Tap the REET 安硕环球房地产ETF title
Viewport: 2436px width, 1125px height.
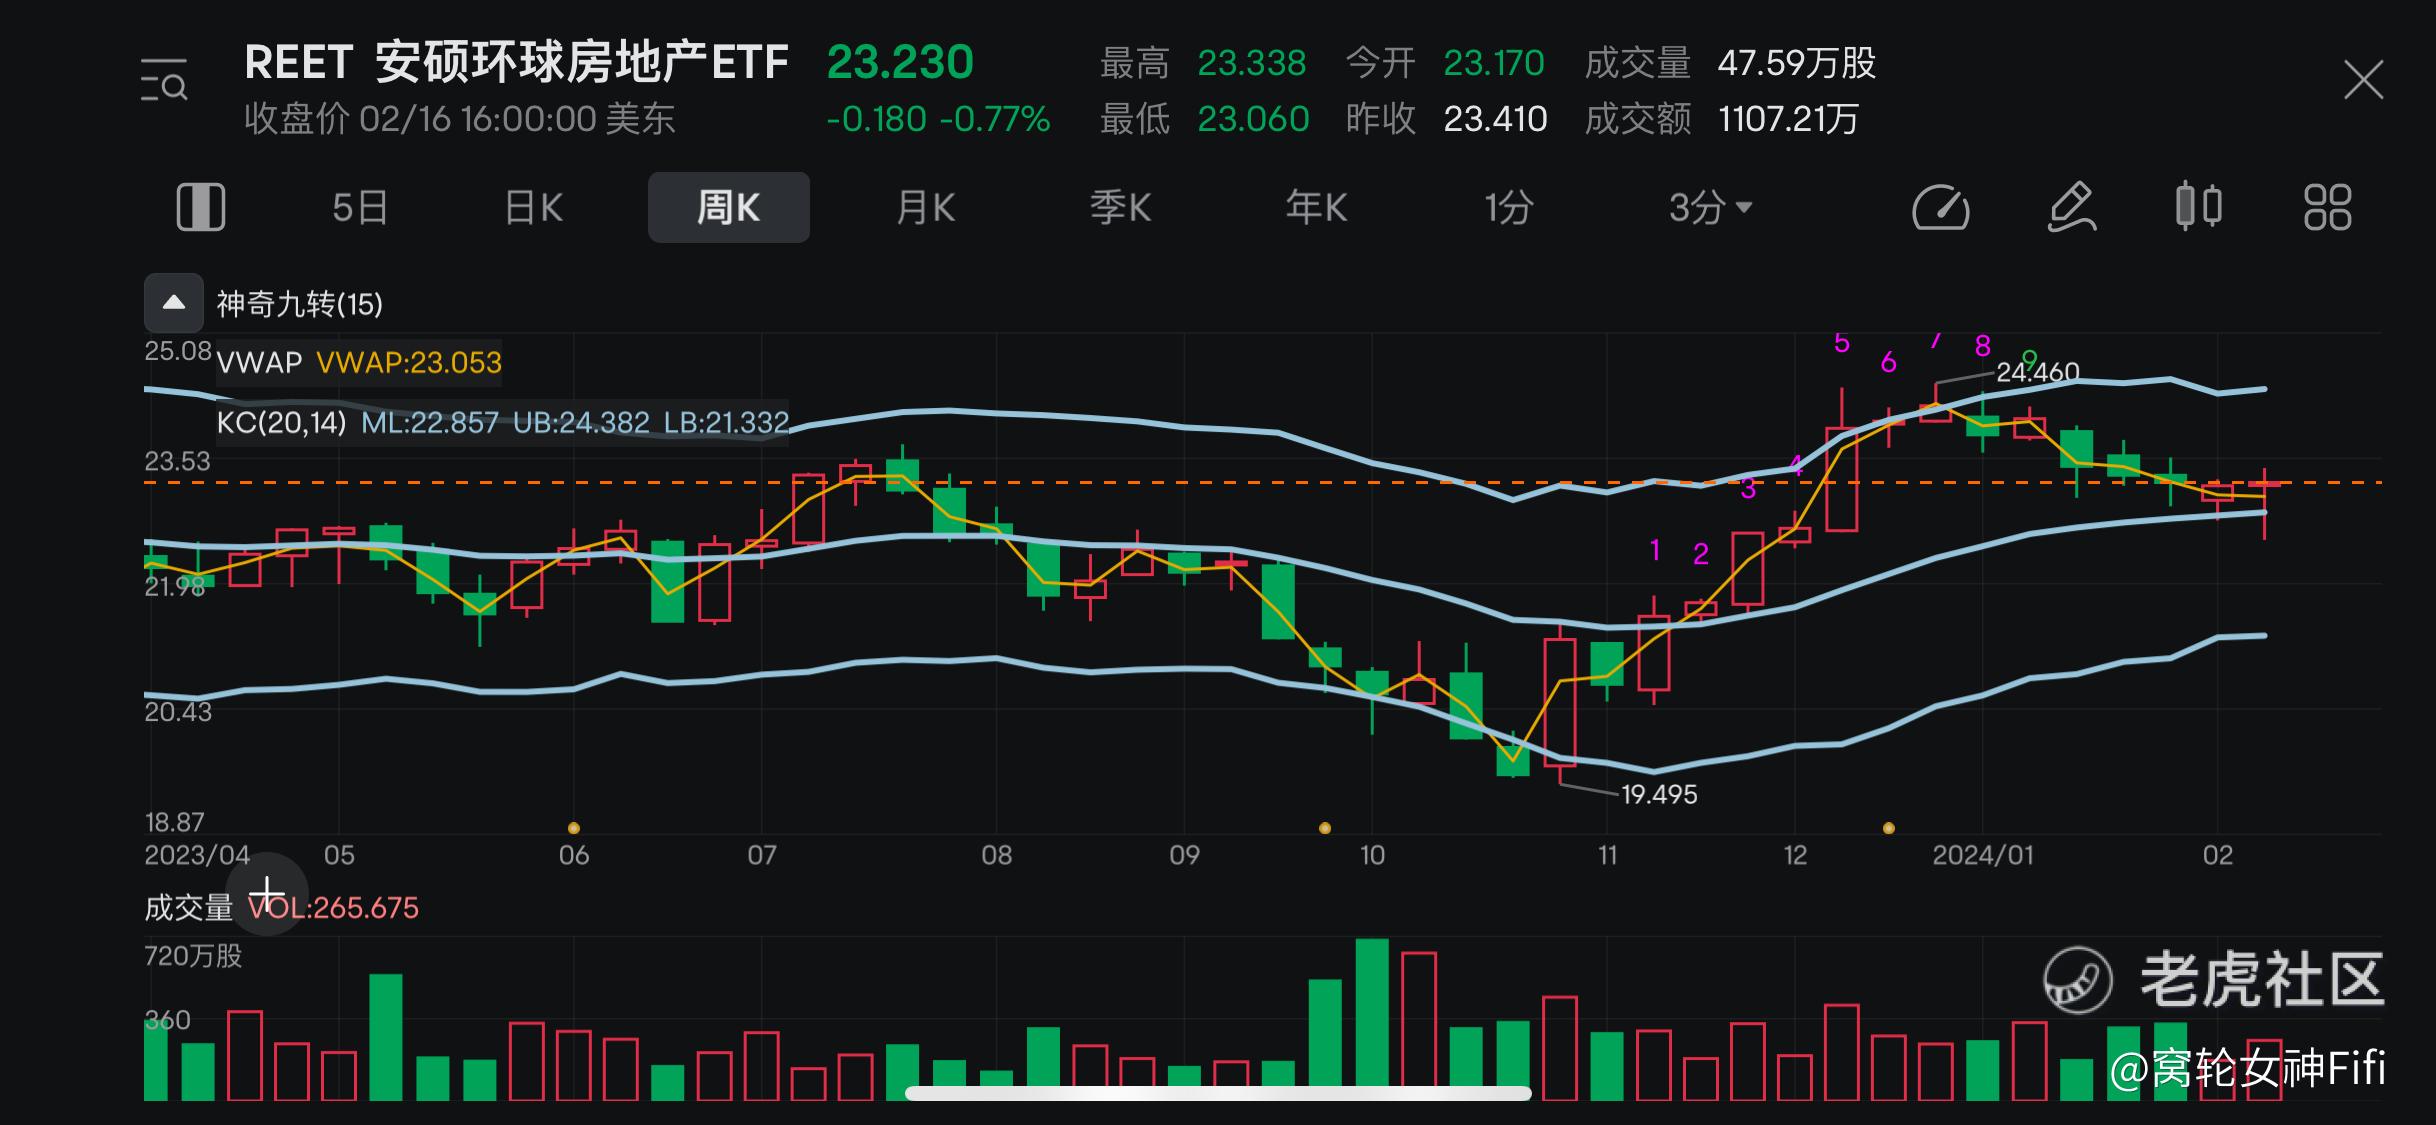[x=517, y=62]
